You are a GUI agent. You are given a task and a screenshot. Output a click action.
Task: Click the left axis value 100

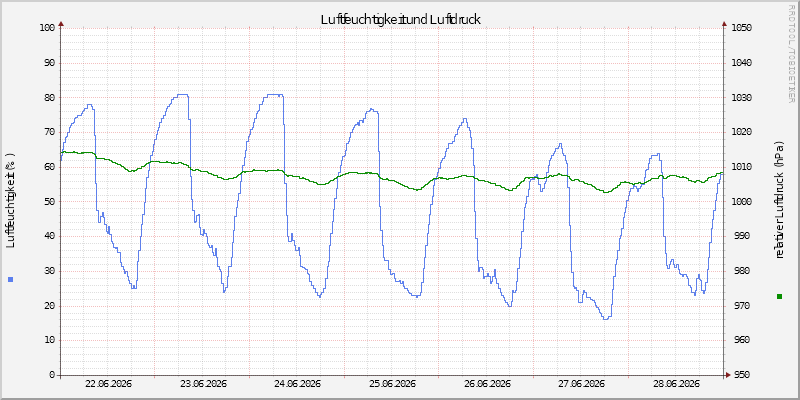click(x=47, y=28)
